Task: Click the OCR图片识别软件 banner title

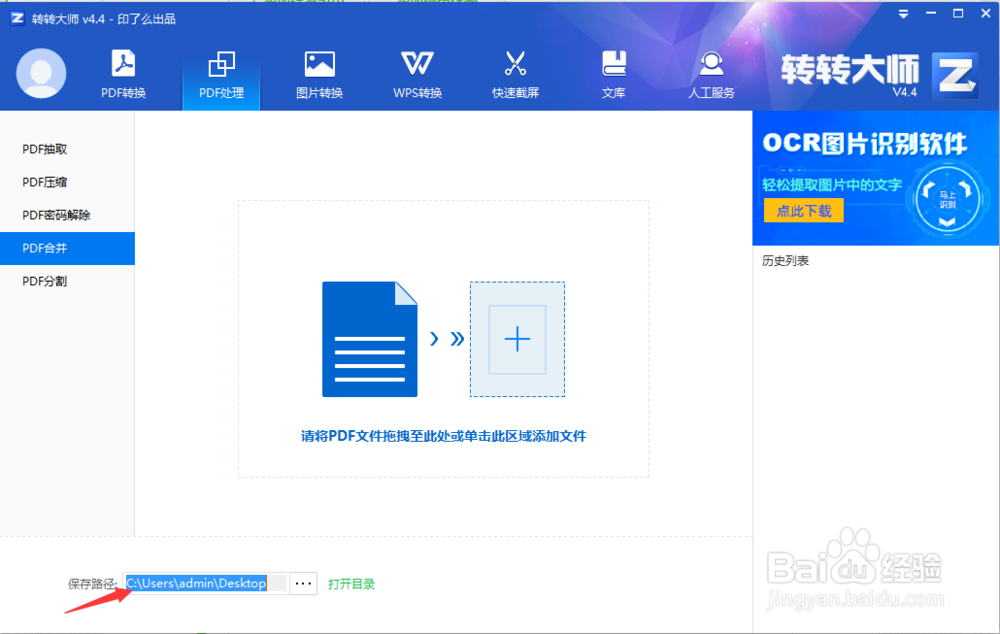Action: click(865, 144)
